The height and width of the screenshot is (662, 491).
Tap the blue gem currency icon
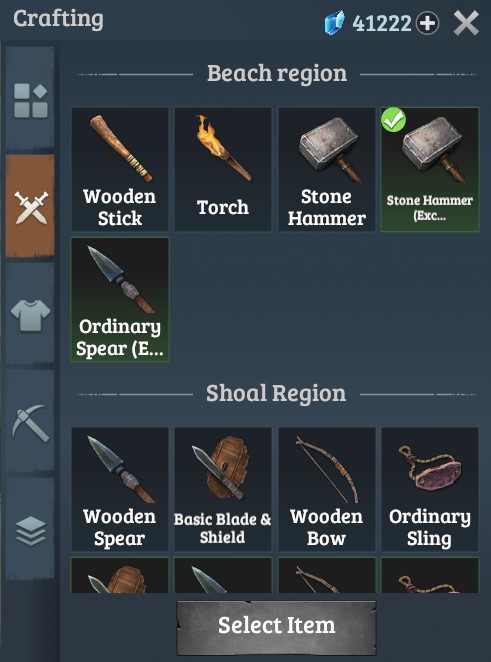[x=334, y=23]
